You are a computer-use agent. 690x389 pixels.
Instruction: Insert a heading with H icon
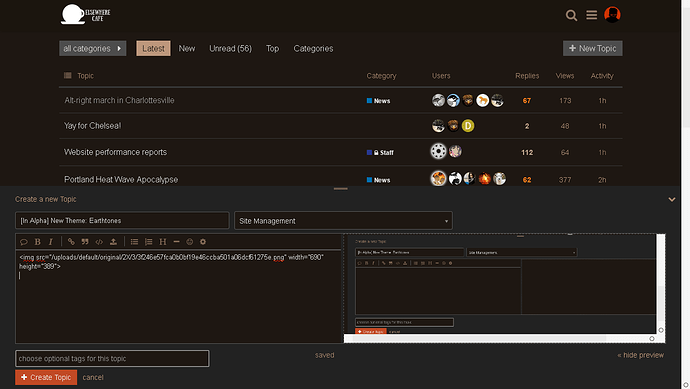coord(163,242)
